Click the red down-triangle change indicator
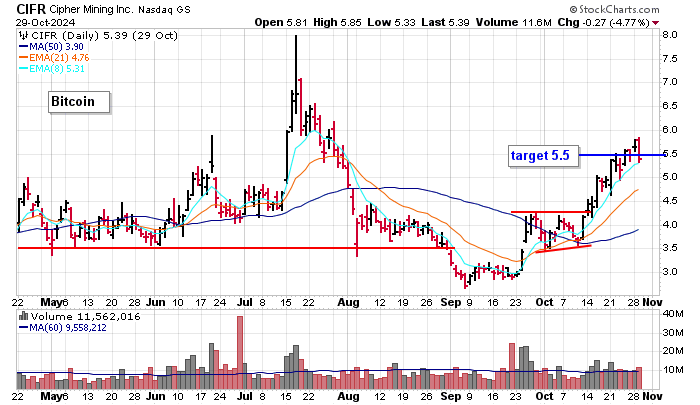Screen dimensions: 700x405 point(655,23)
